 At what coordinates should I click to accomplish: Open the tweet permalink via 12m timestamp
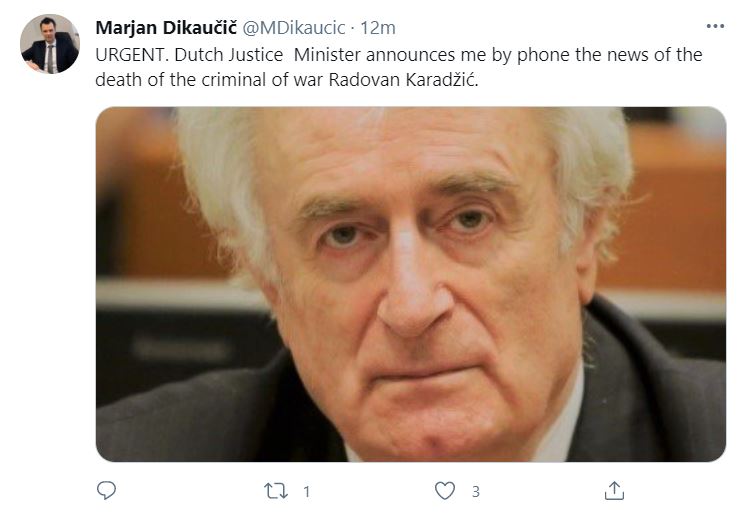point(378,28)
